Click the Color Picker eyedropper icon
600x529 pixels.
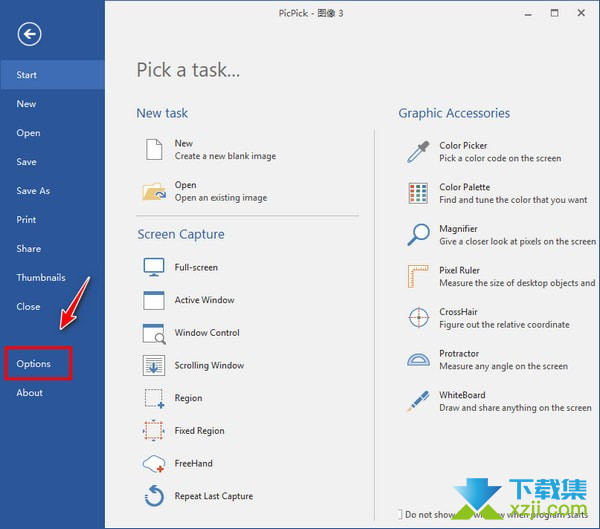[x=418, y=152]
